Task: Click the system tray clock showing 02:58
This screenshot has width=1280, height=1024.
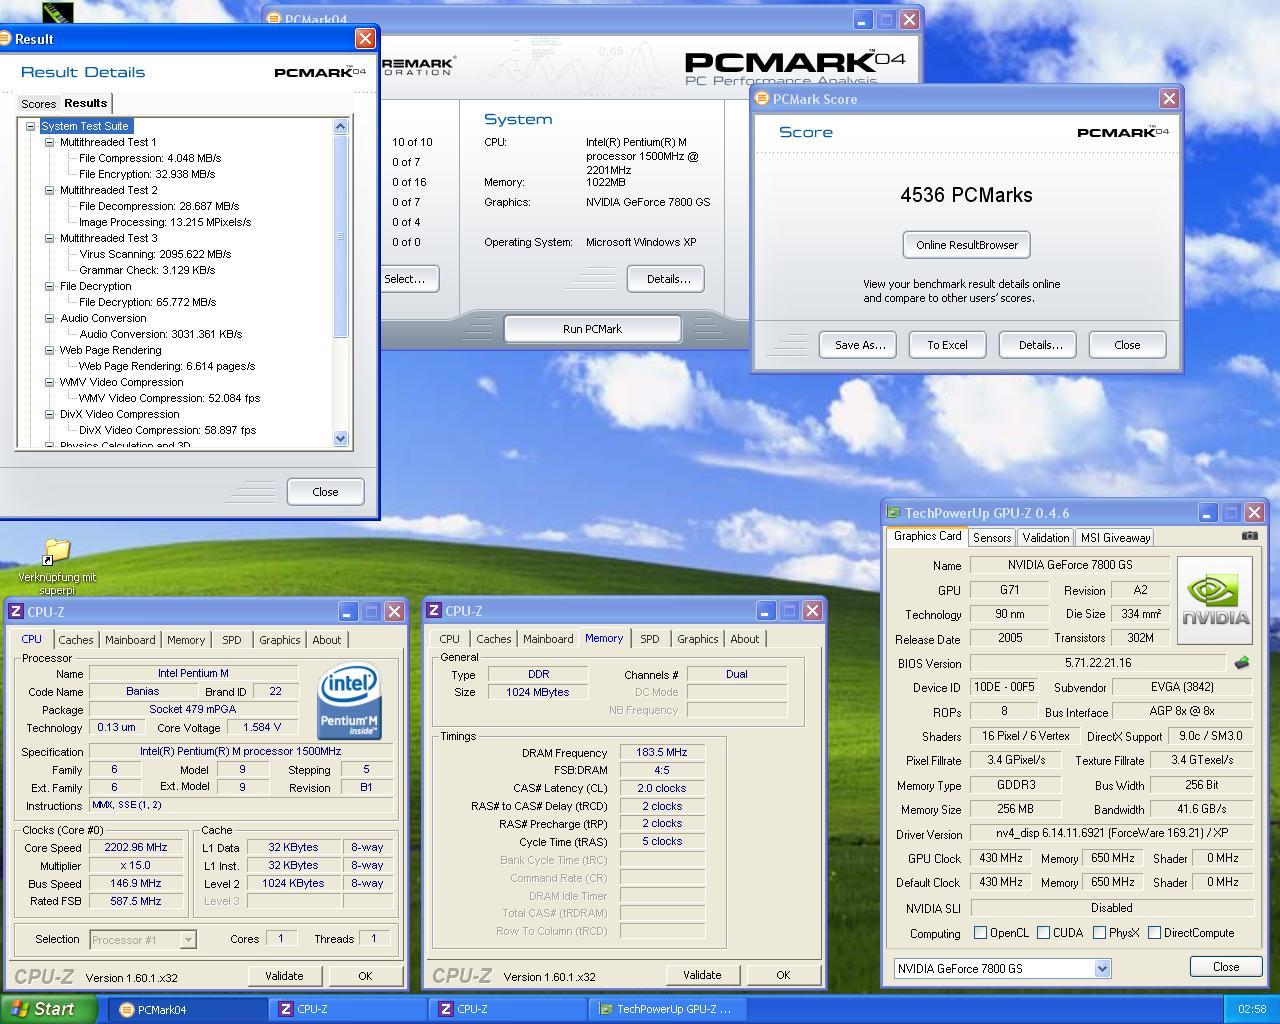Action: pos(1251,1009)
